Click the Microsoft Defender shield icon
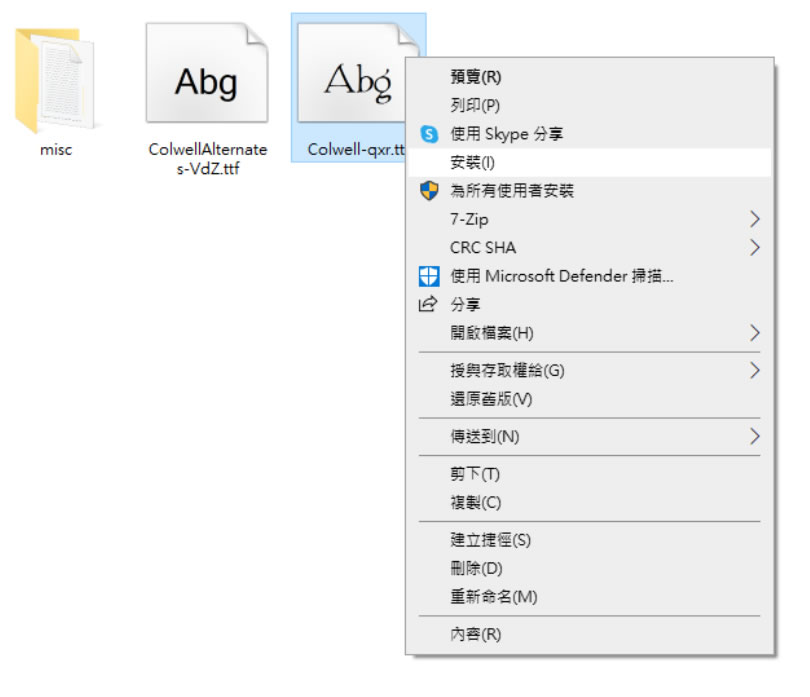This screenshot has height=697, width=810. pos(429,276)
